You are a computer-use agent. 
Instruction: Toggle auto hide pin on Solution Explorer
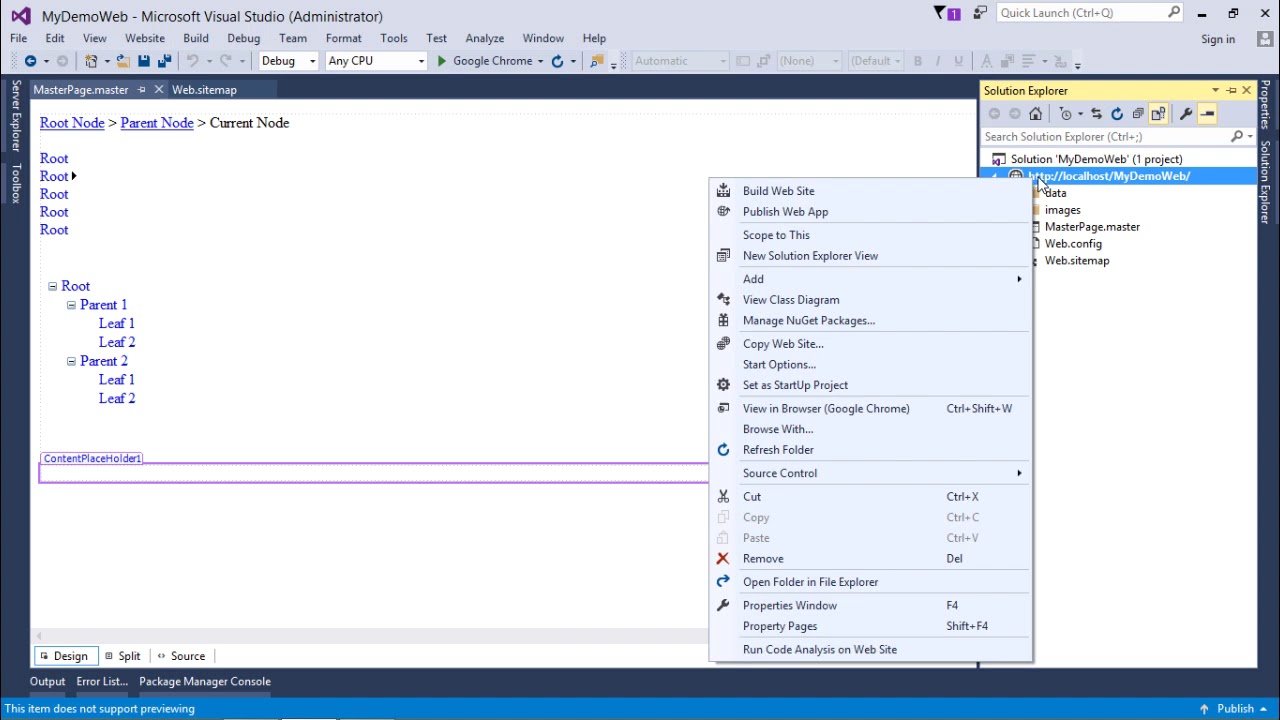(1231, 91)
